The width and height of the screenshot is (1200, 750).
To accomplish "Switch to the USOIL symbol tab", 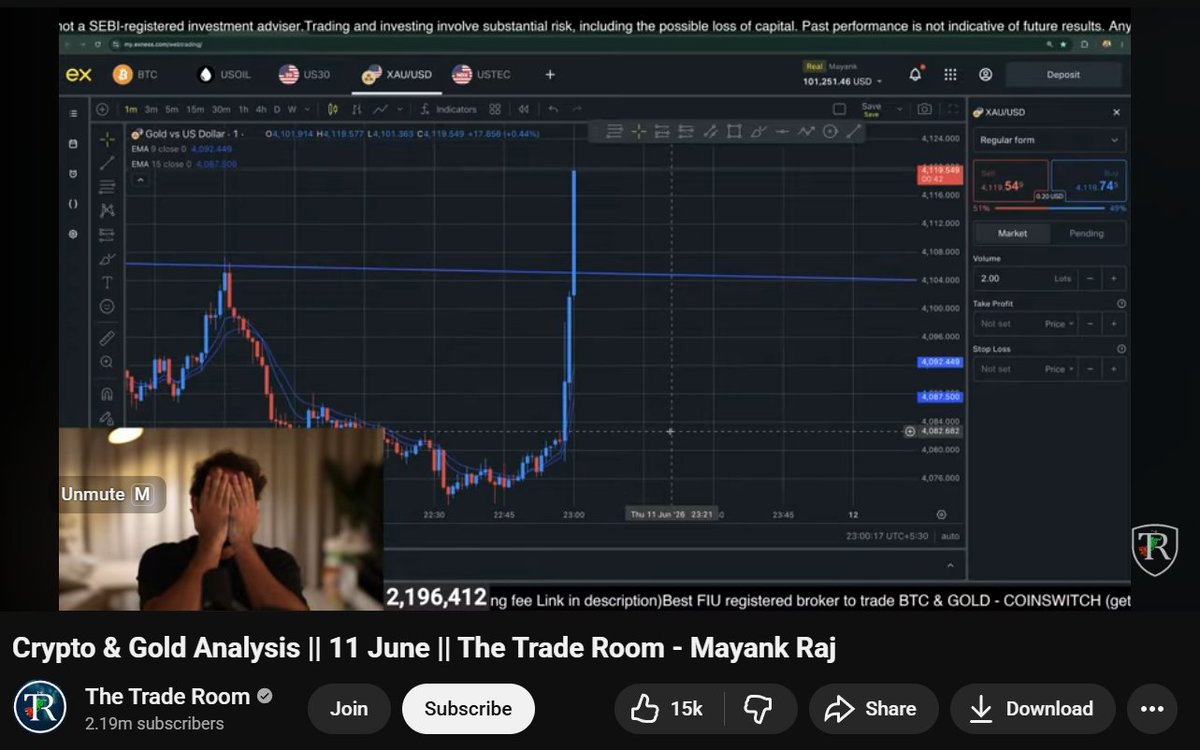I will [x=226, y=75].
